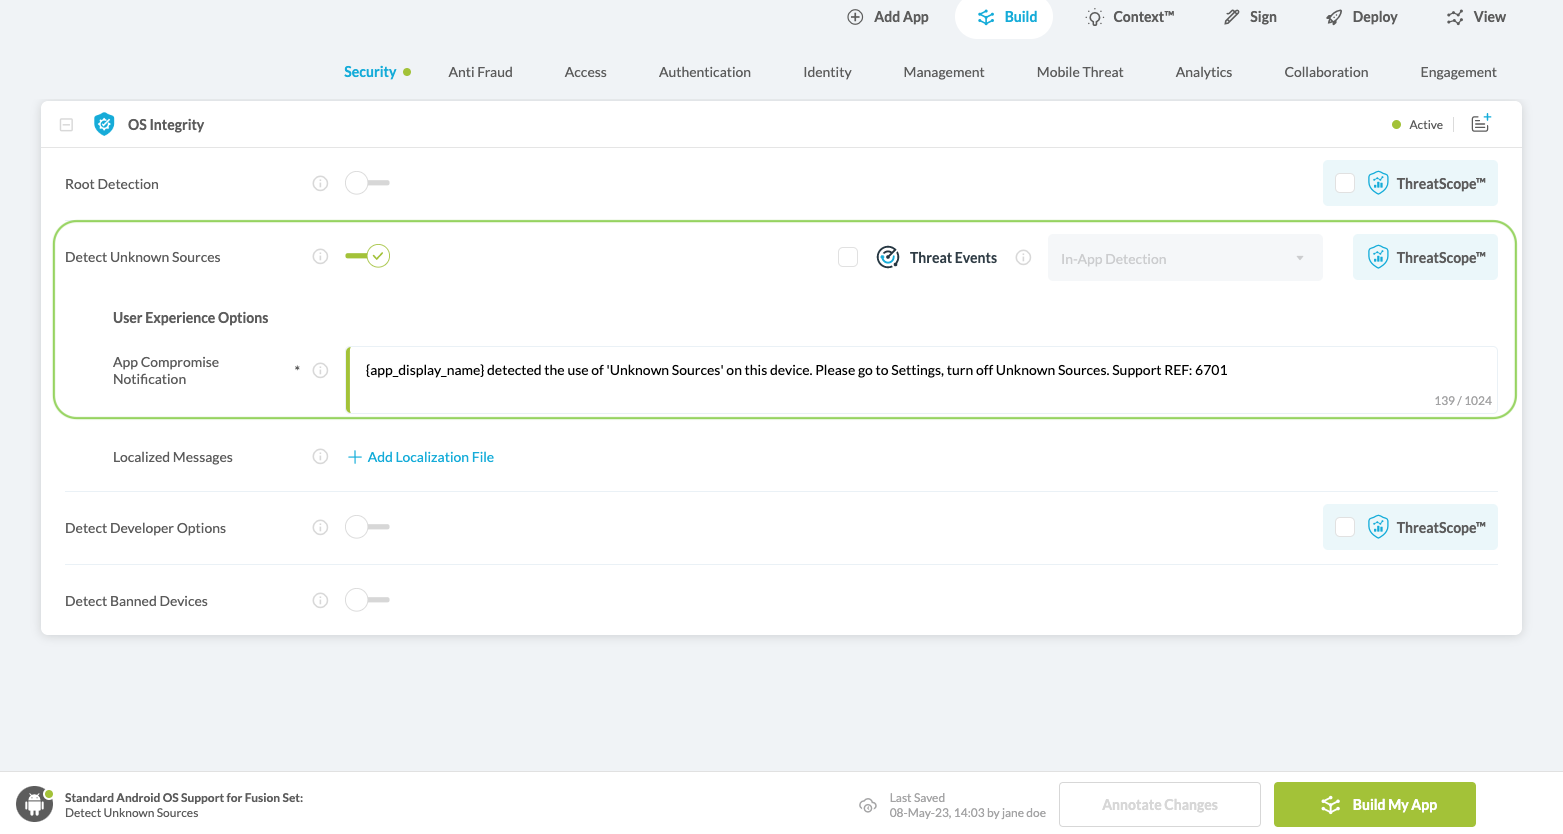Open the Context™ lightbulb icon

[x=1094, y=16]
